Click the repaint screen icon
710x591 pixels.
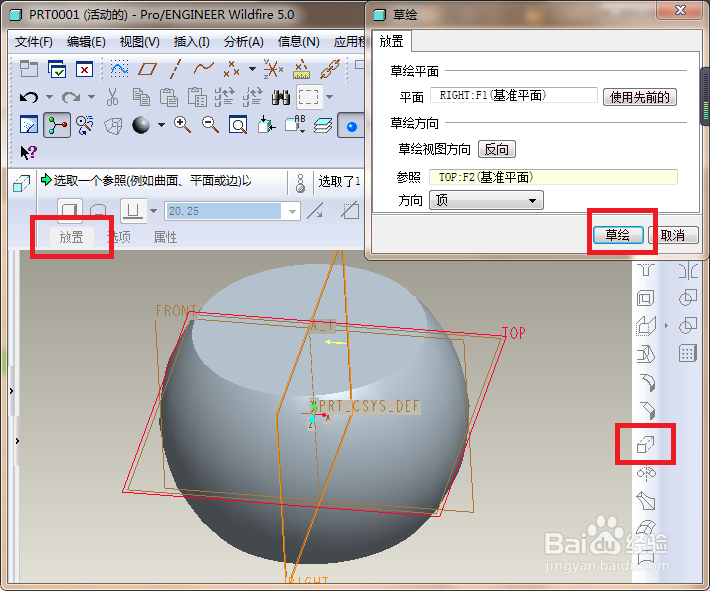coord(29,125)
